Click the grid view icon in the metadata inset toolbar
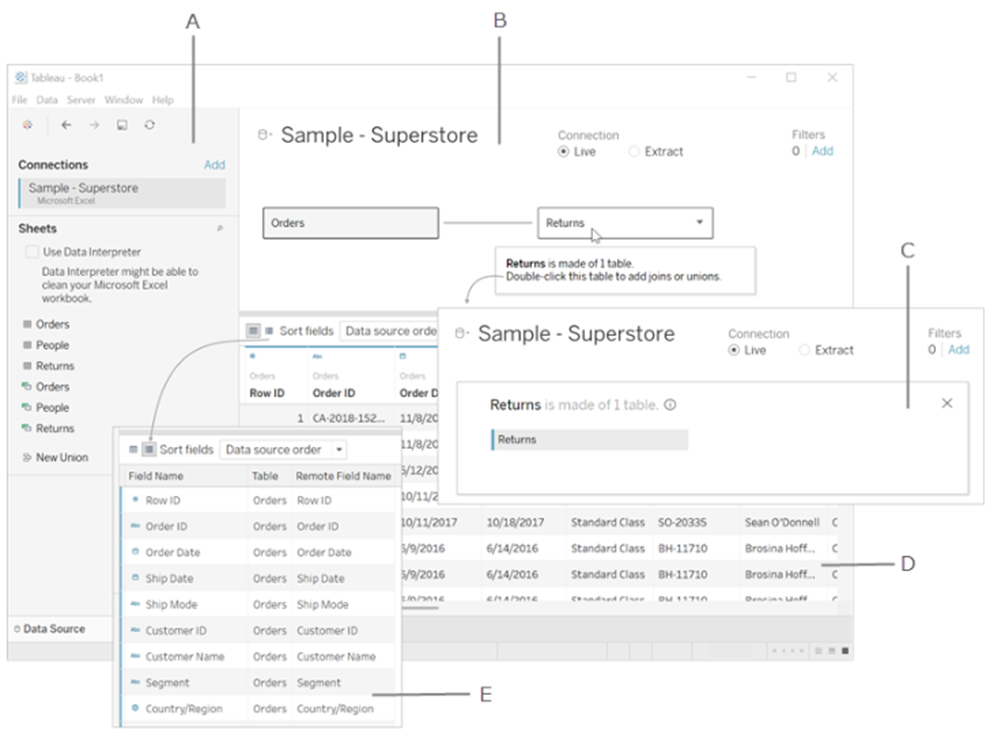 click(x=133, y=449)
